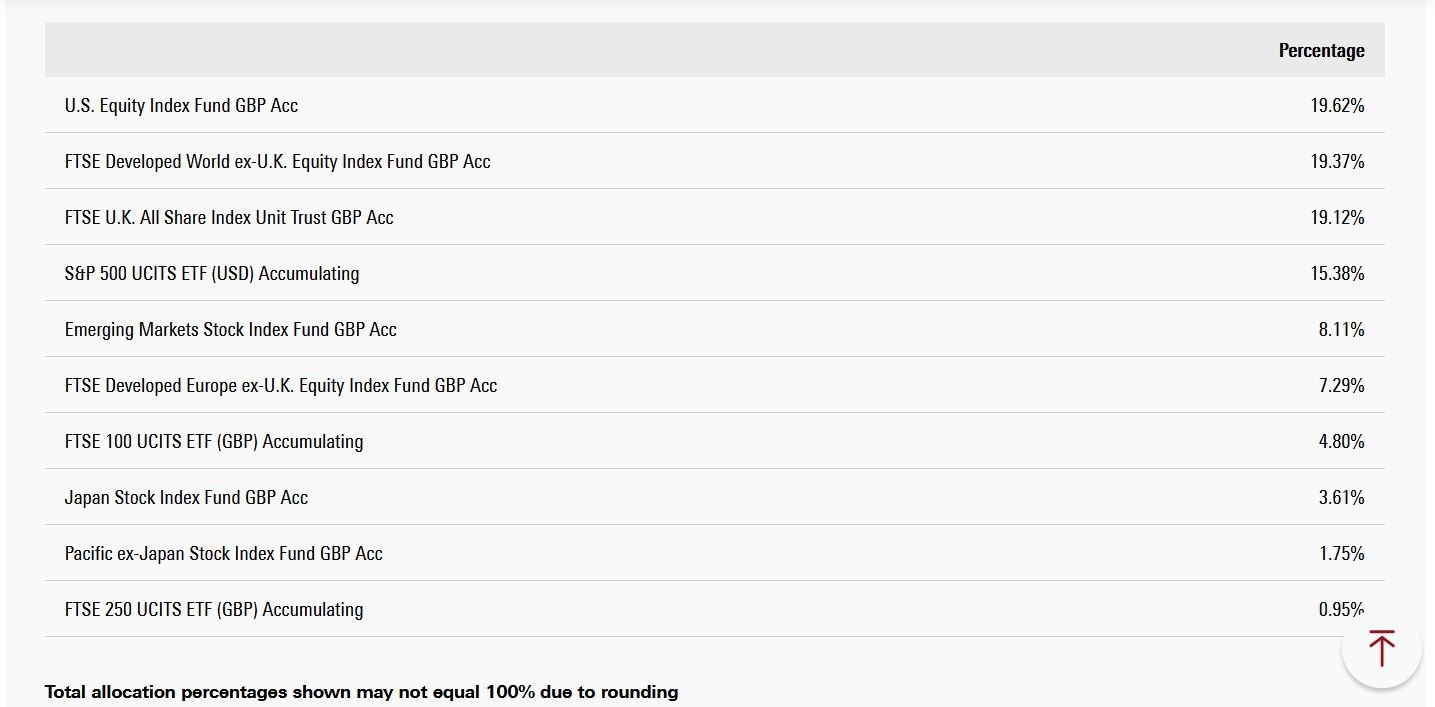The height and width of the screenshot is (707, 1435).
Task: Click FTSE Developed Europe ex-U.K. Equity Index Fund
Action: pyautogui.click(x=281, y=385)
